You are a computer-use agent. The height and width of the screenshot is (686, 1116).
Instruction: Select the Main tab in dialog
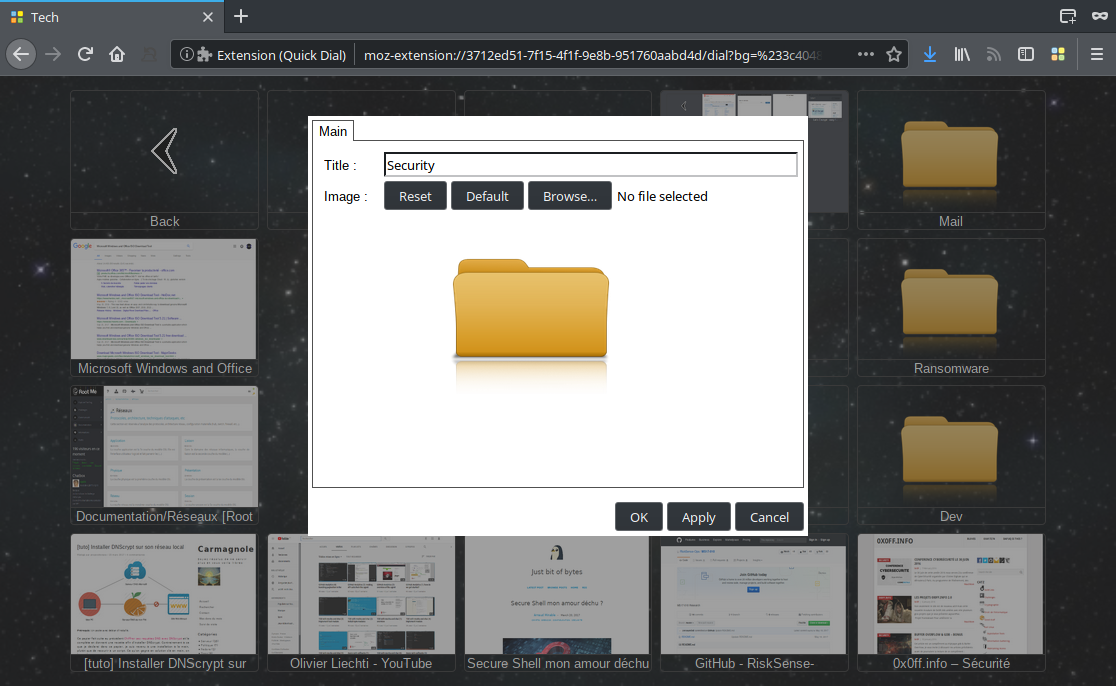click(x=333, y=131)
